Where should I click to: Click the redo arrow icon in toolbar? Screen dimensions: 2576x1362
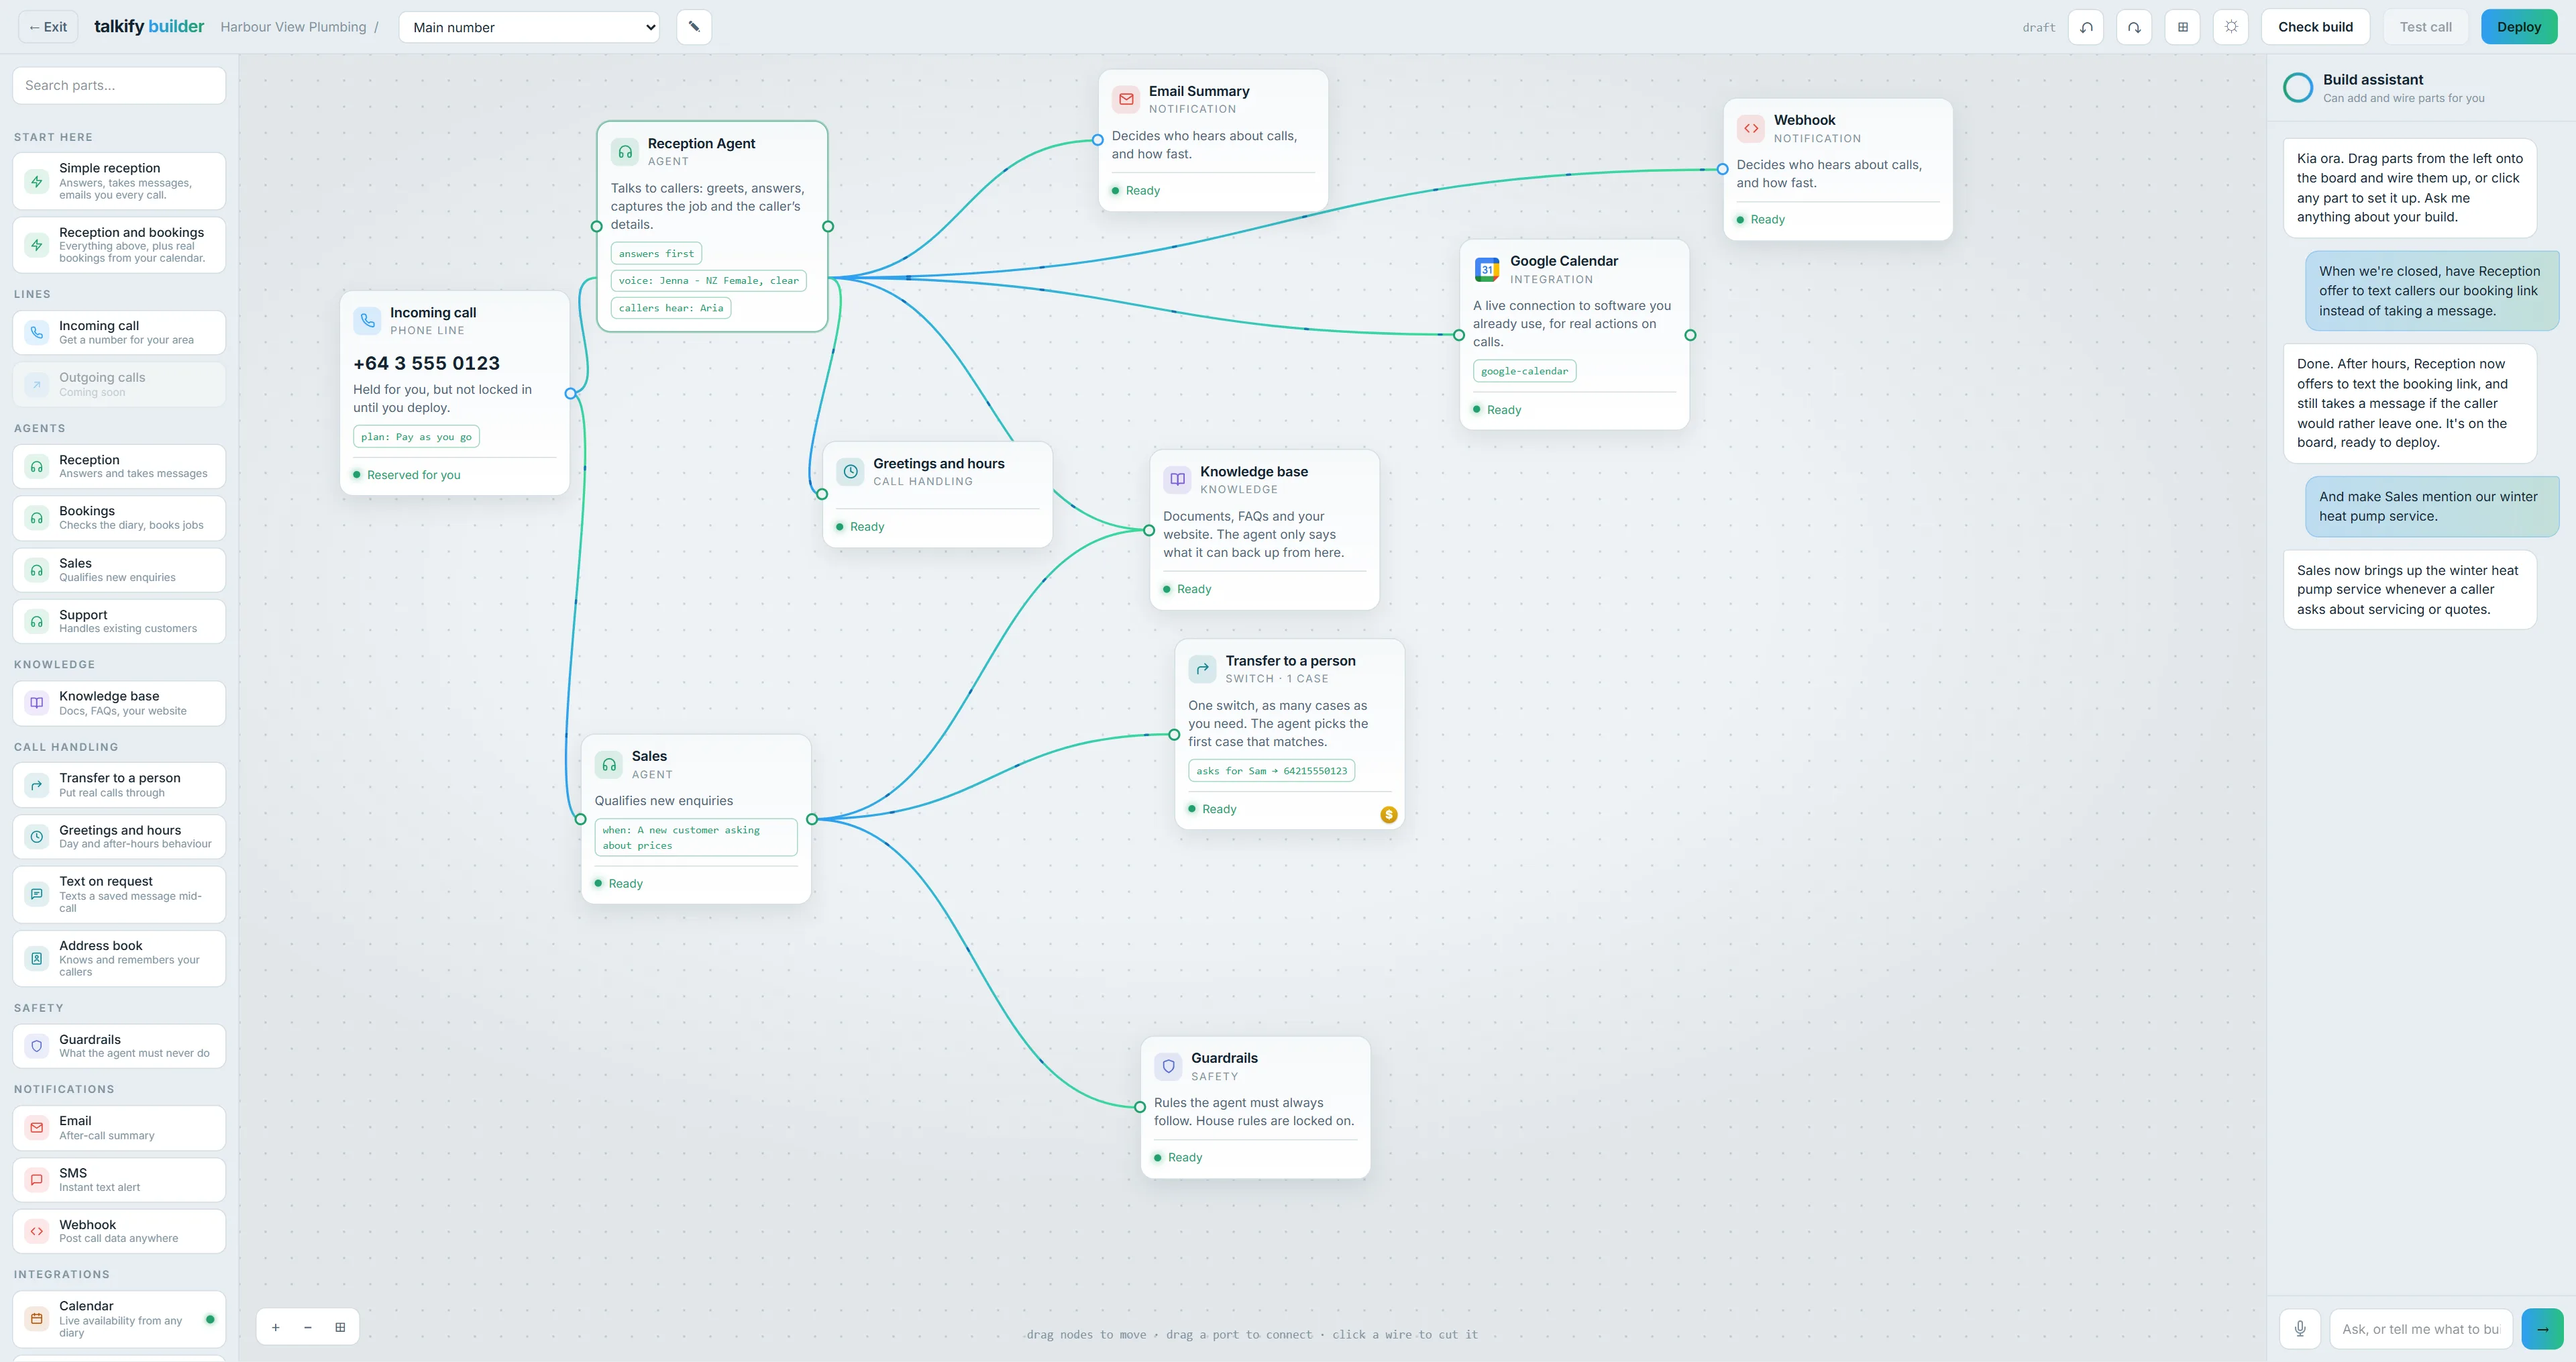click(2134, 27)
